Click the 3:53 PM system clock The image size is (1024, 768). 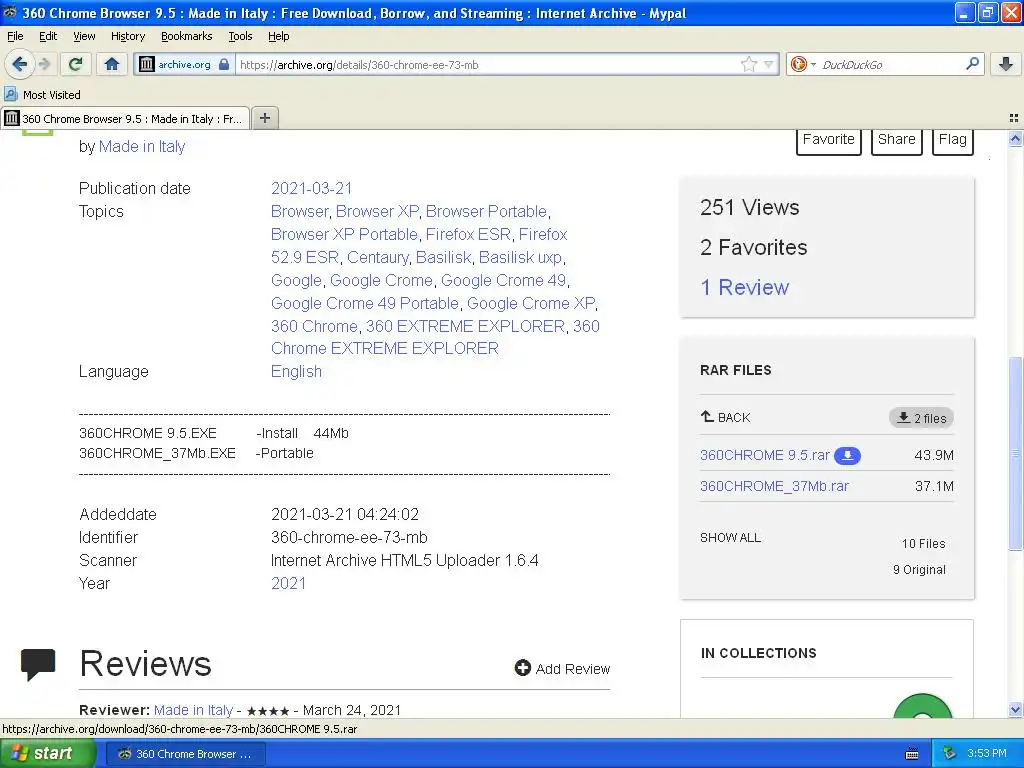(986, 753)
